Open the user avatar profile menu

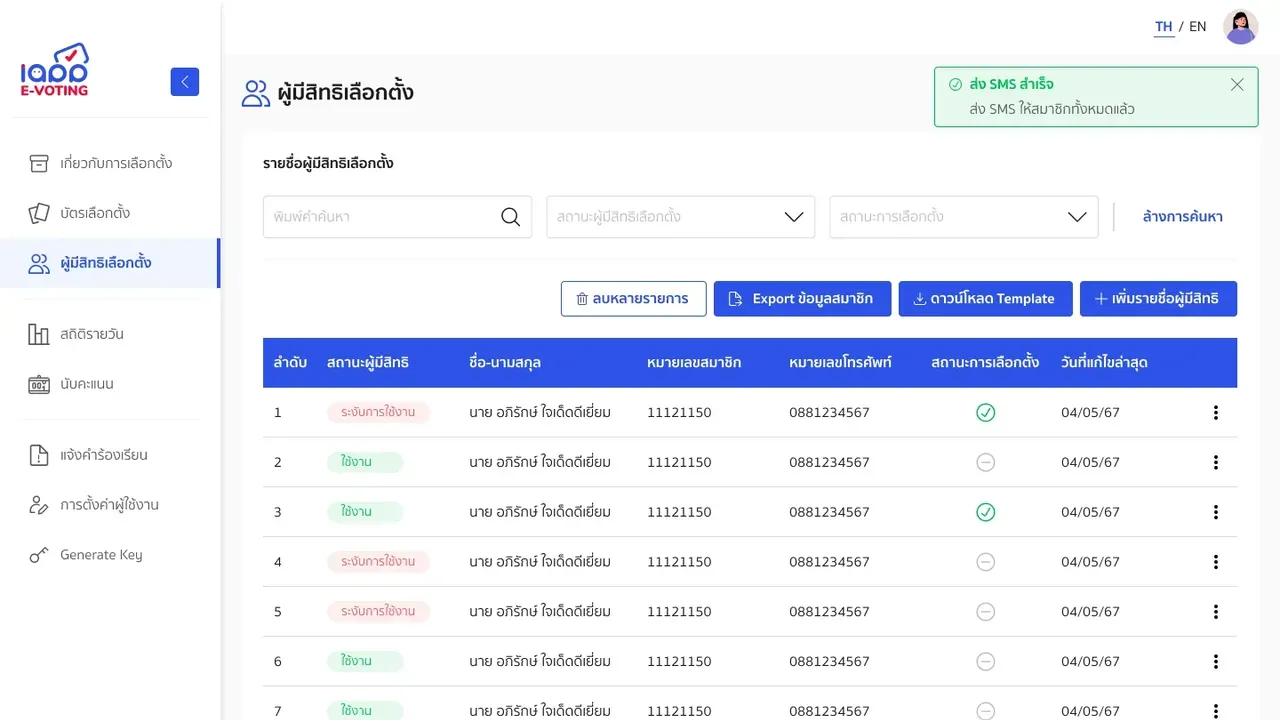(1241, 27)
